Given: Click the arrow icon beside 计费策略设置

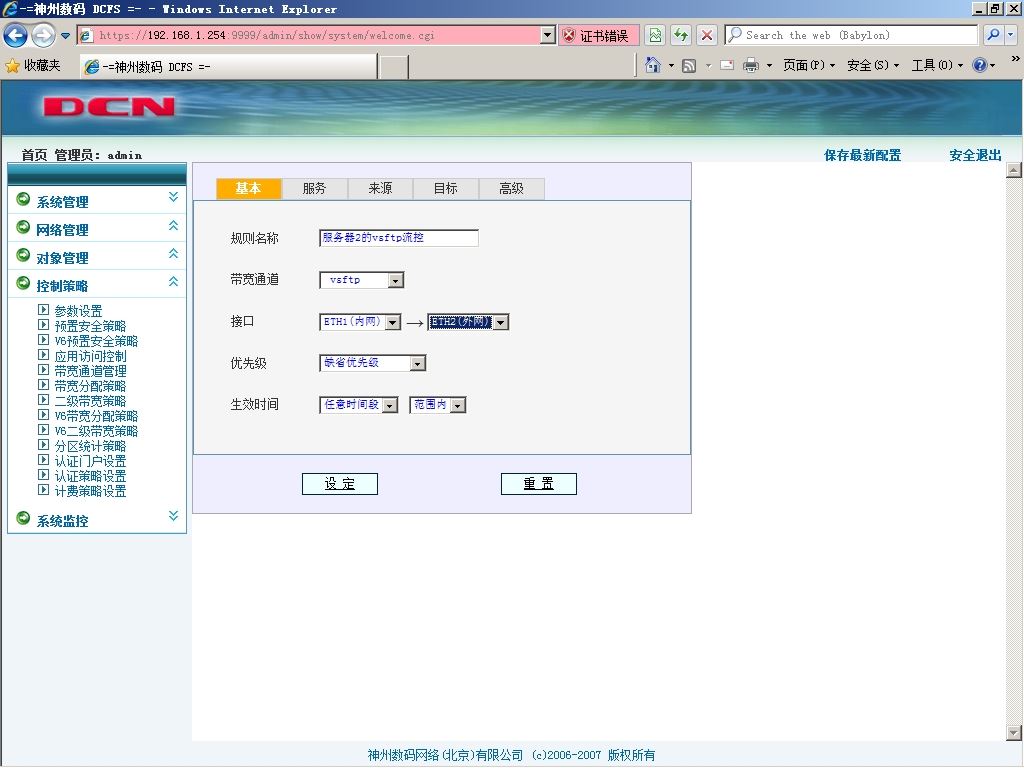Looking at the screenshot, I should [43, 490].
